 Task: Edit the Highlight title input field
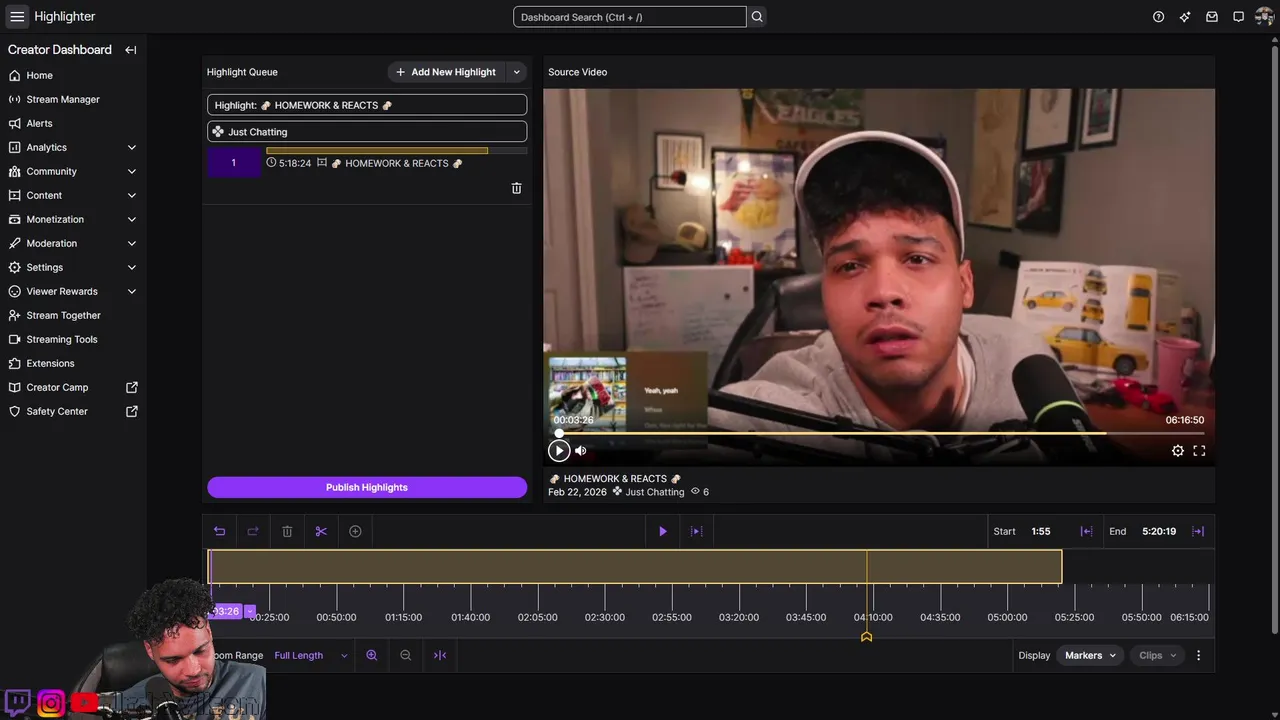pos(367,105)
